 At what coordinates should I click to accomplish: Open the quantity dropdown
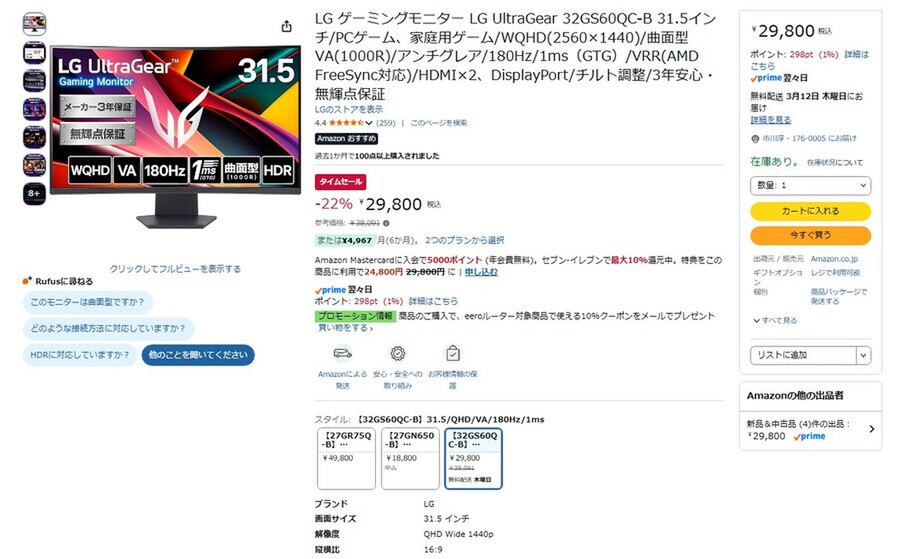point(810,185)
